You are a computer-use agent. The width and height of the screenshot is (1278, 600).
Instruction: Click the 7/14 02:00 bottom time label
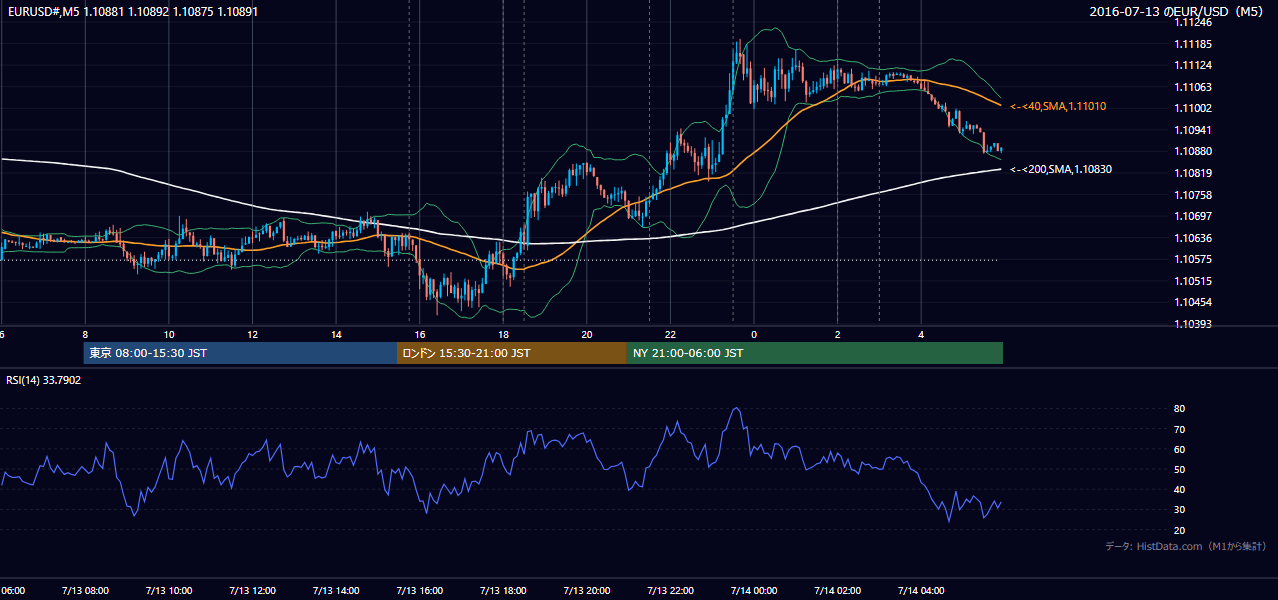click(838, 590)
